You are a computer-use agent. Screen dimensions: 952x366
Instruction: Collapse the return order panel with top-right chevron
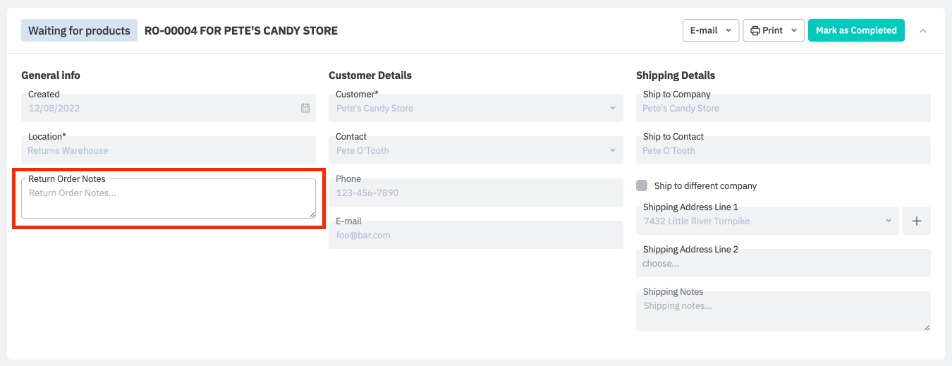[x=923, y=30]
